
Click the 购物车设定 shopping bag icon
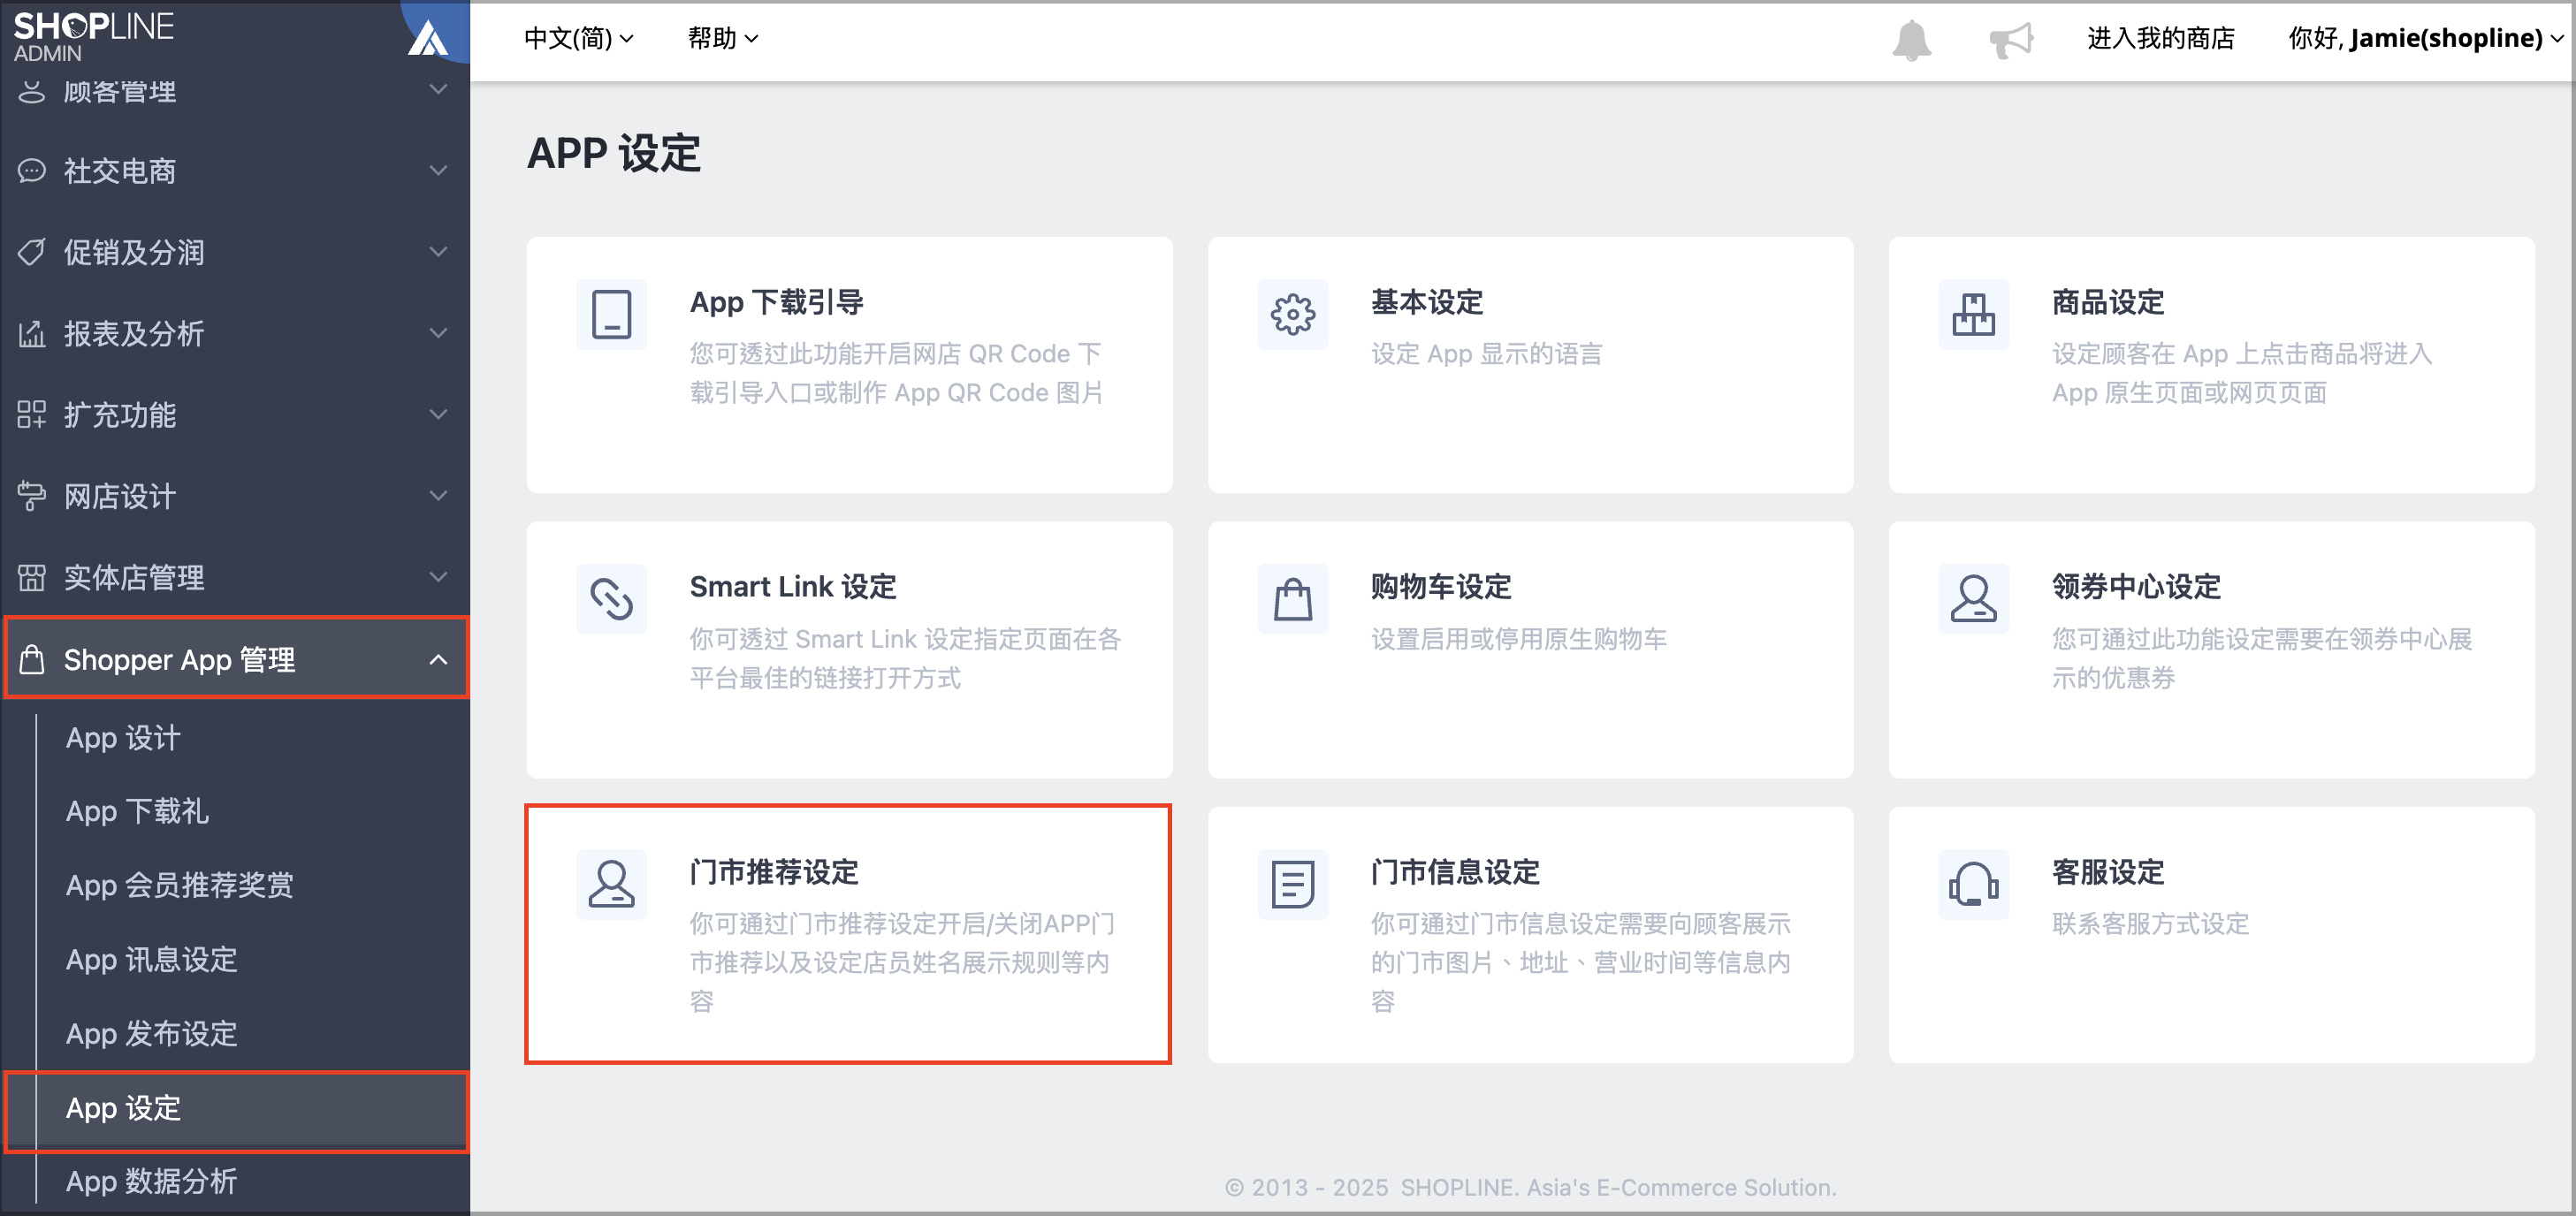[x=1292, y=599]
